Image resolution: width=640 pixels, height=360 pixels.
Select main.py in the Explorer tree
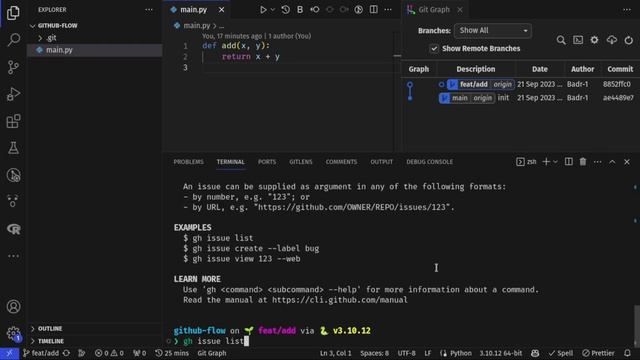point(94,50)
